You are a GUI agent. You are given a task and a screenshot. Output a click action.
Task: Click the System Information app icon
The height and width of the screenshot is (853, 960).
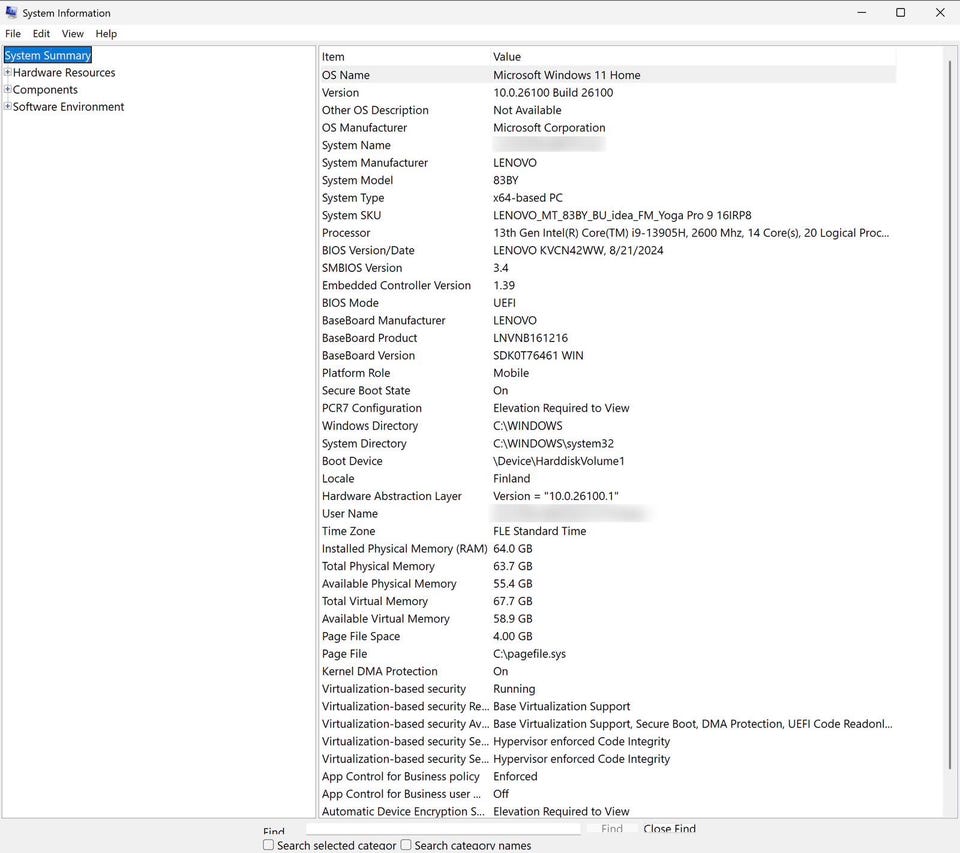click(11, 12)
